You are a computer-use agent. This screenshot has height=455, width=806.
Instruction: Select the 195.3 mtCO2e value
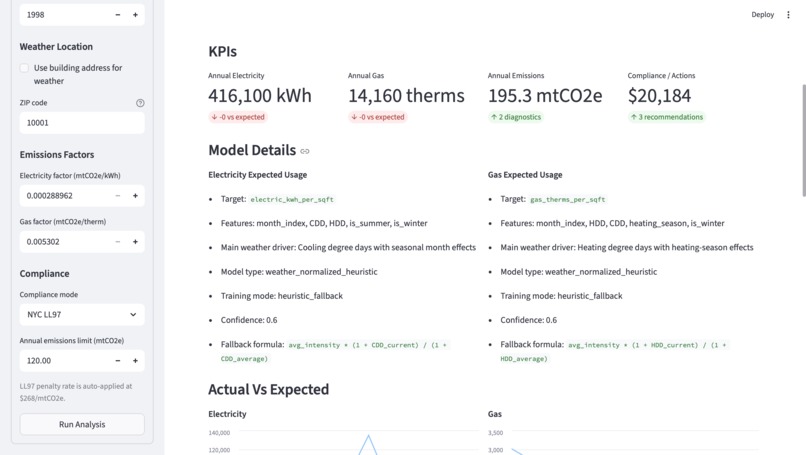point(545,96)
